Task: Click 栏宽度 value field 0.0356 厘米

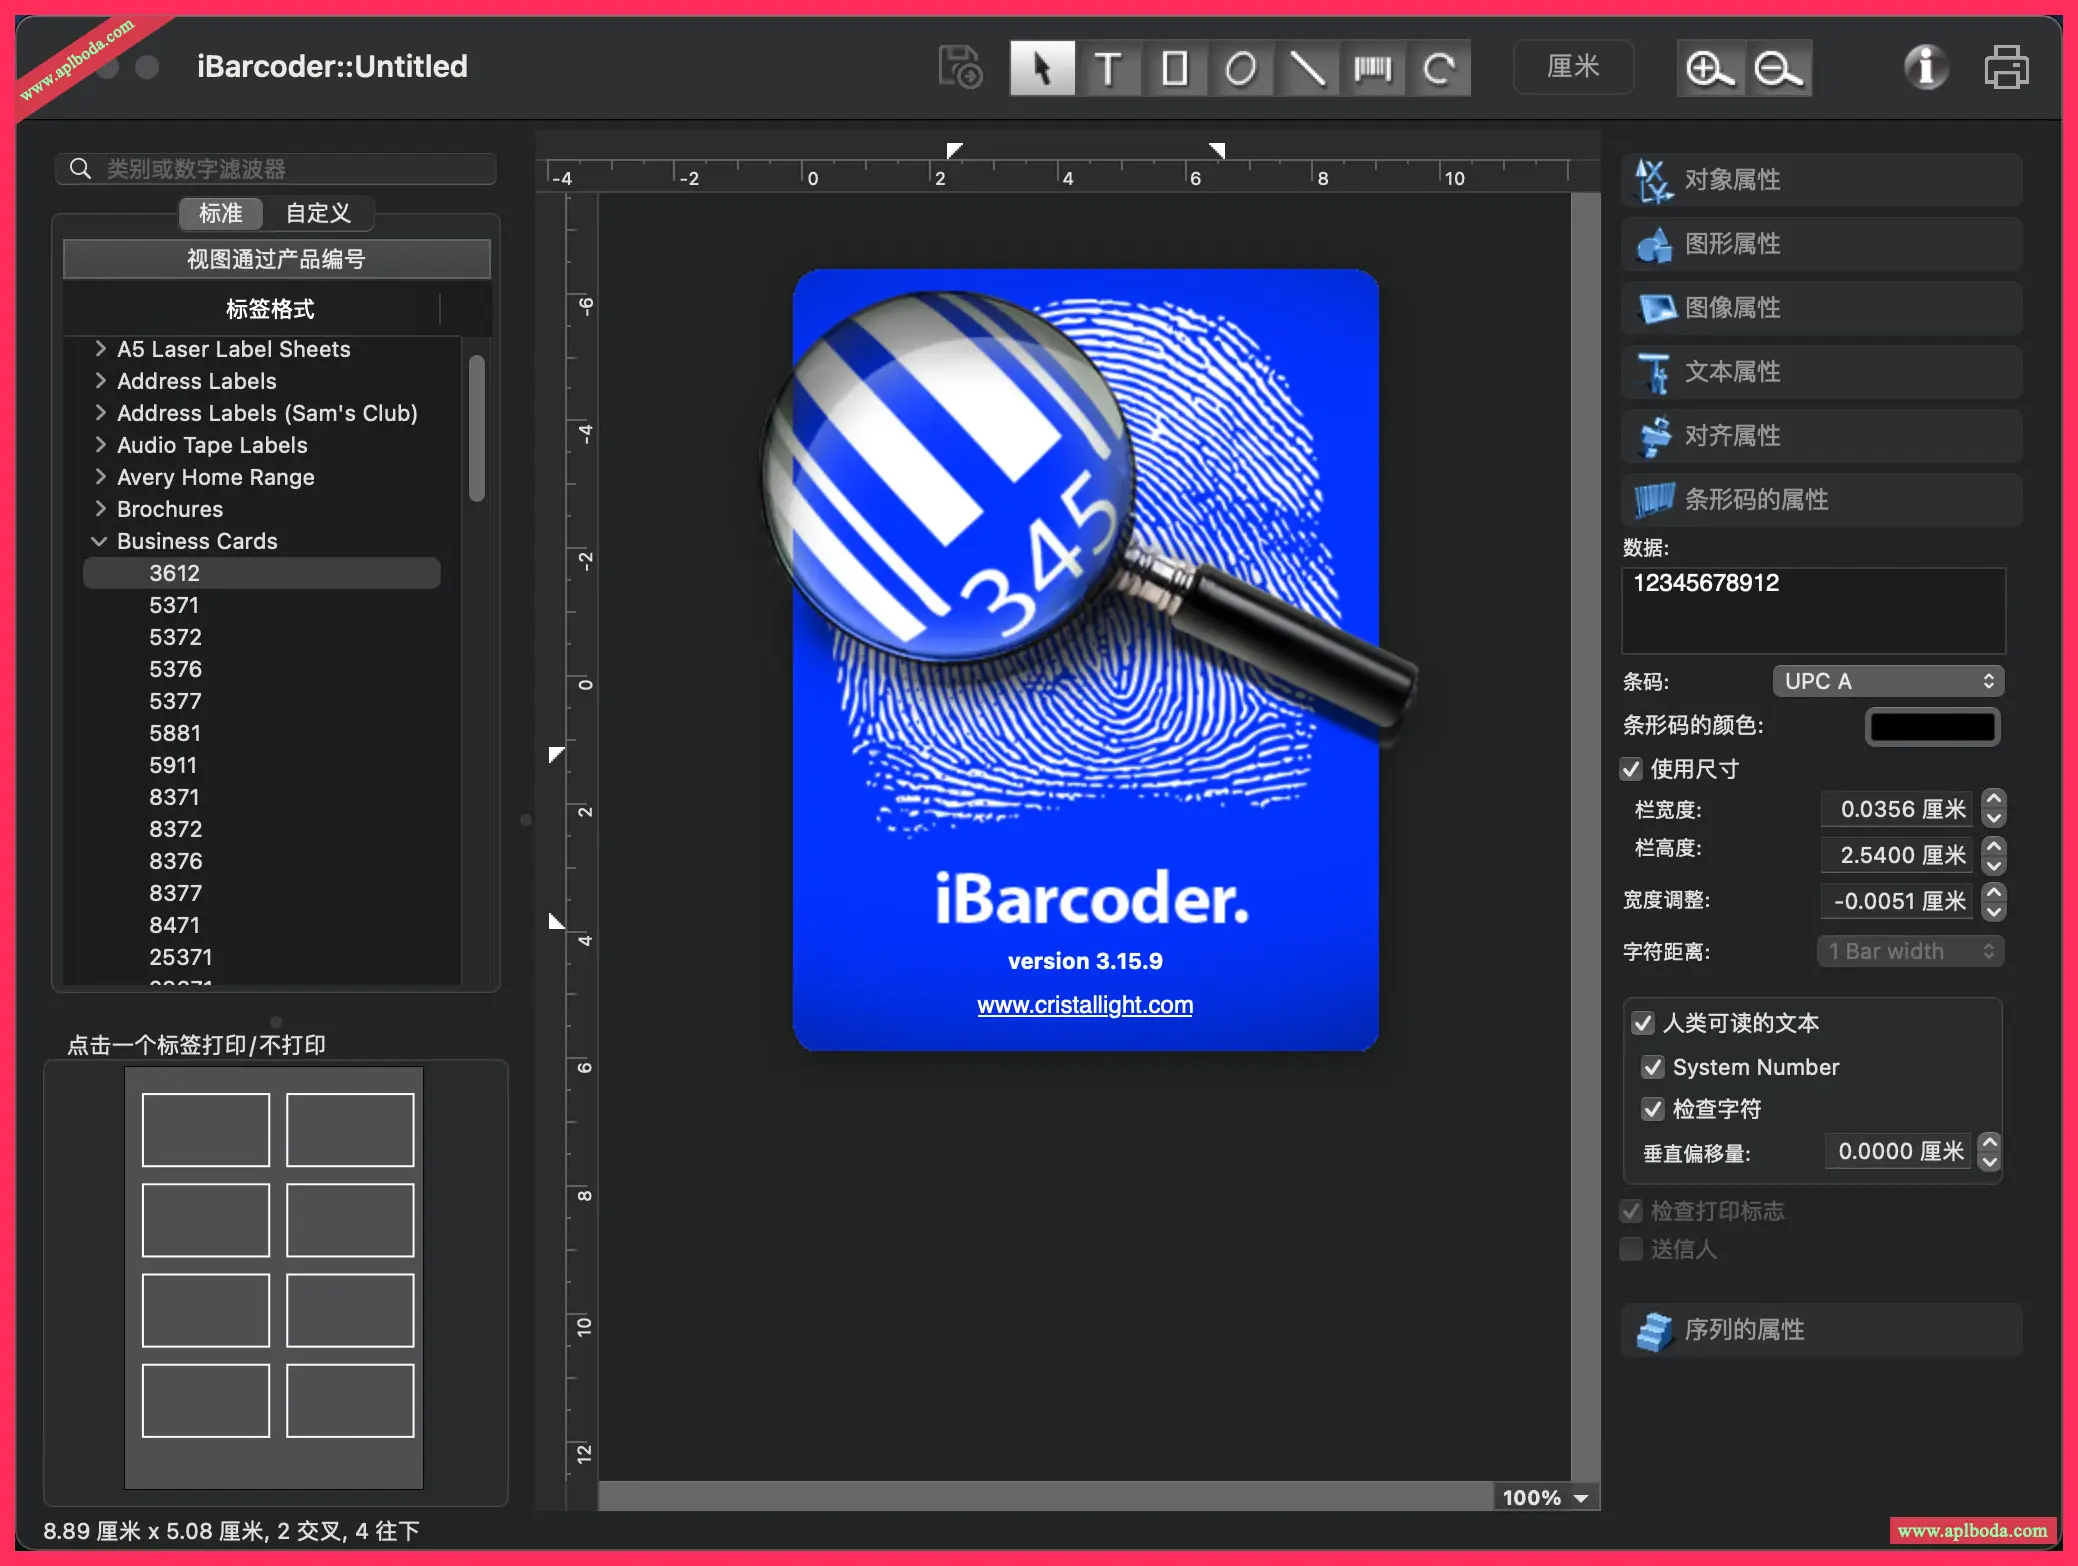Action: [1896, 809]
